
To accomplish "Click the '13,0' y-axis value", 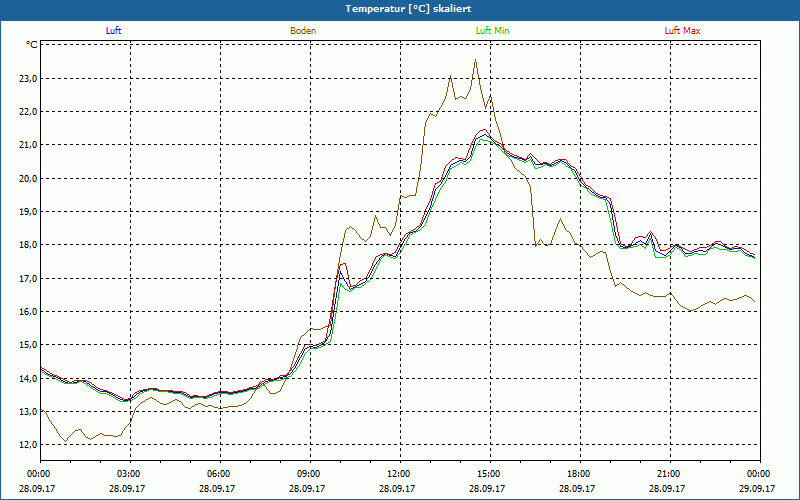I will click(28, 412).
